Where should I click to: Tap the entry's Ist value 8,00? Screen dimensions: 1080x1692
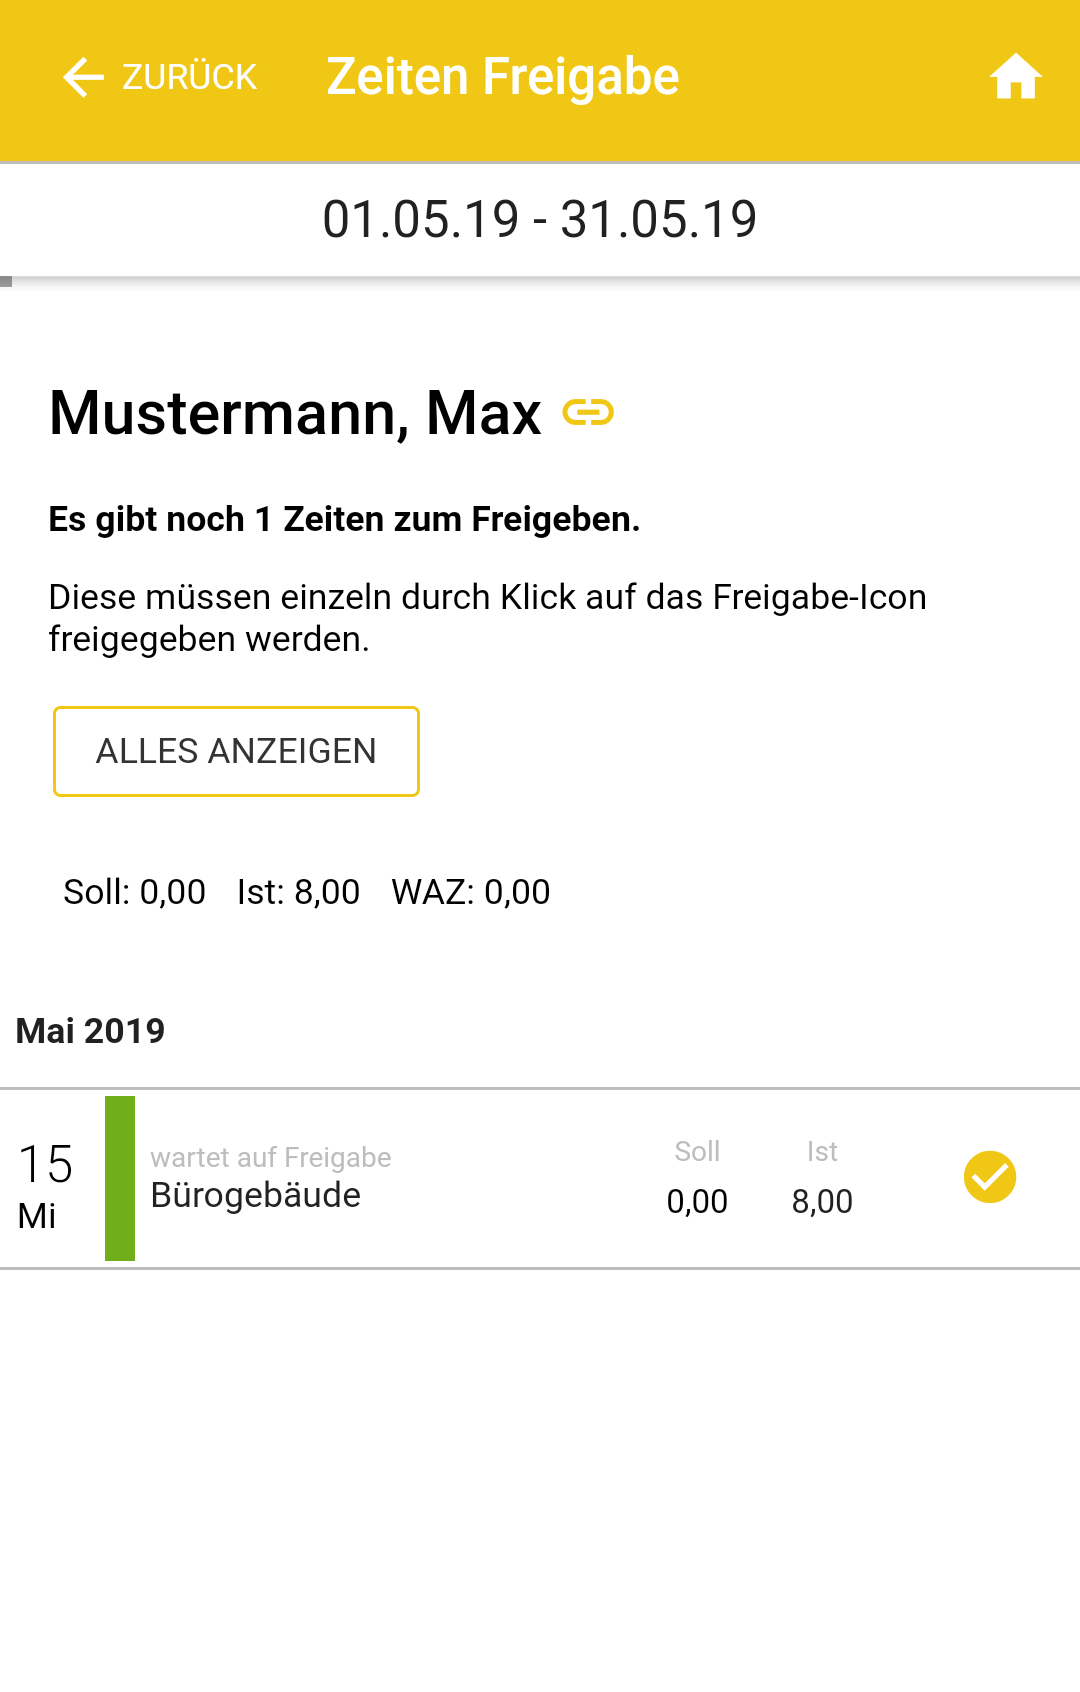(822, 1201)
